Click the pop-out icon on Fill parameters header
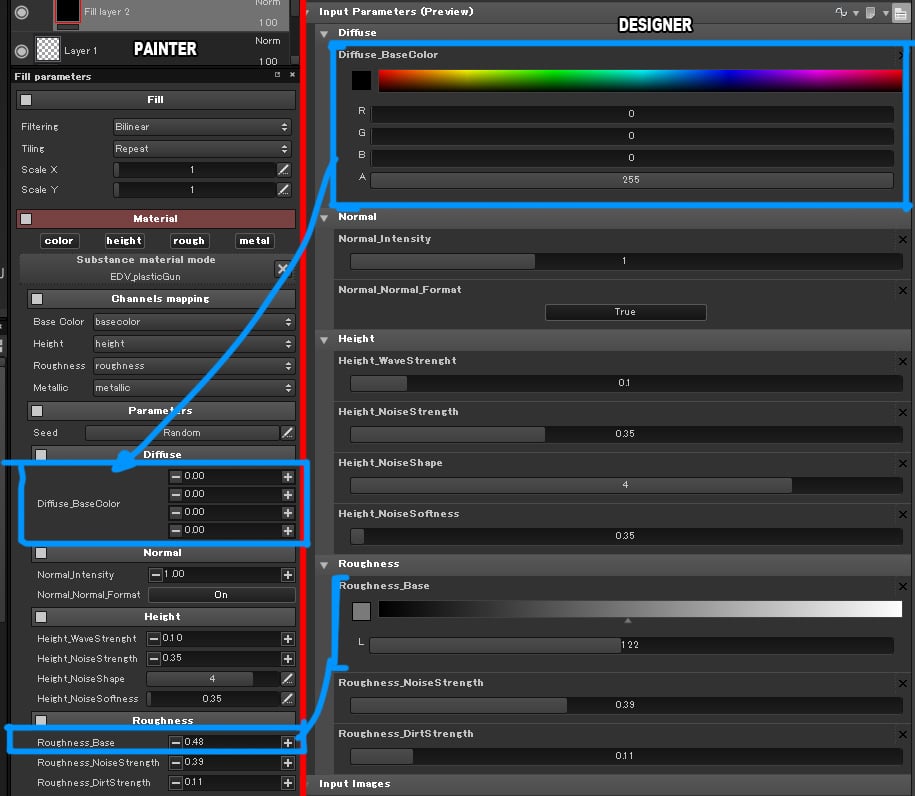 (277, 75)
